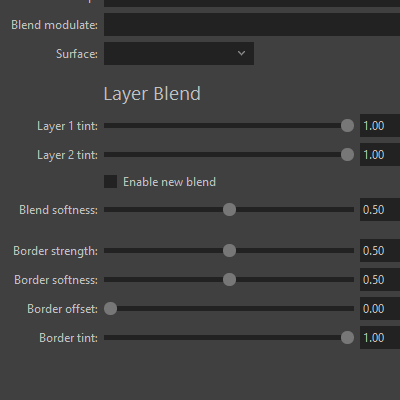
Task: Click the Border offset value field
Action: pyautogui.click(x=380, y=309)
